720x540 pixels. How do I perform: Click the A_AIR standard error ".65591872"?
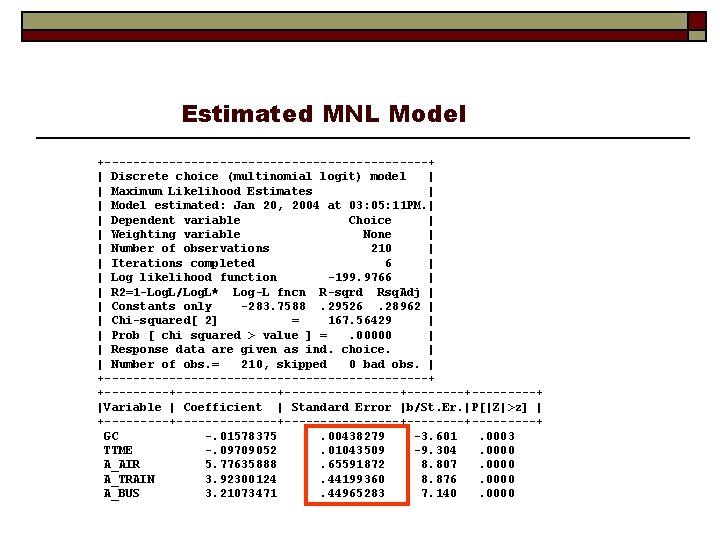(352, 464)
